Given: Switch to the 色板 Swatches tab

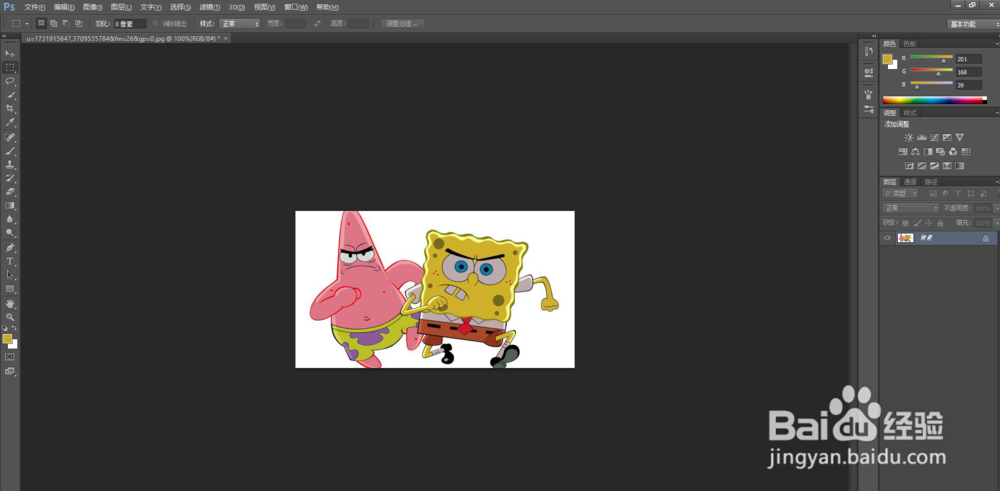Looking at the screenshot, I should pyautogui.click(x=909, y=43).
